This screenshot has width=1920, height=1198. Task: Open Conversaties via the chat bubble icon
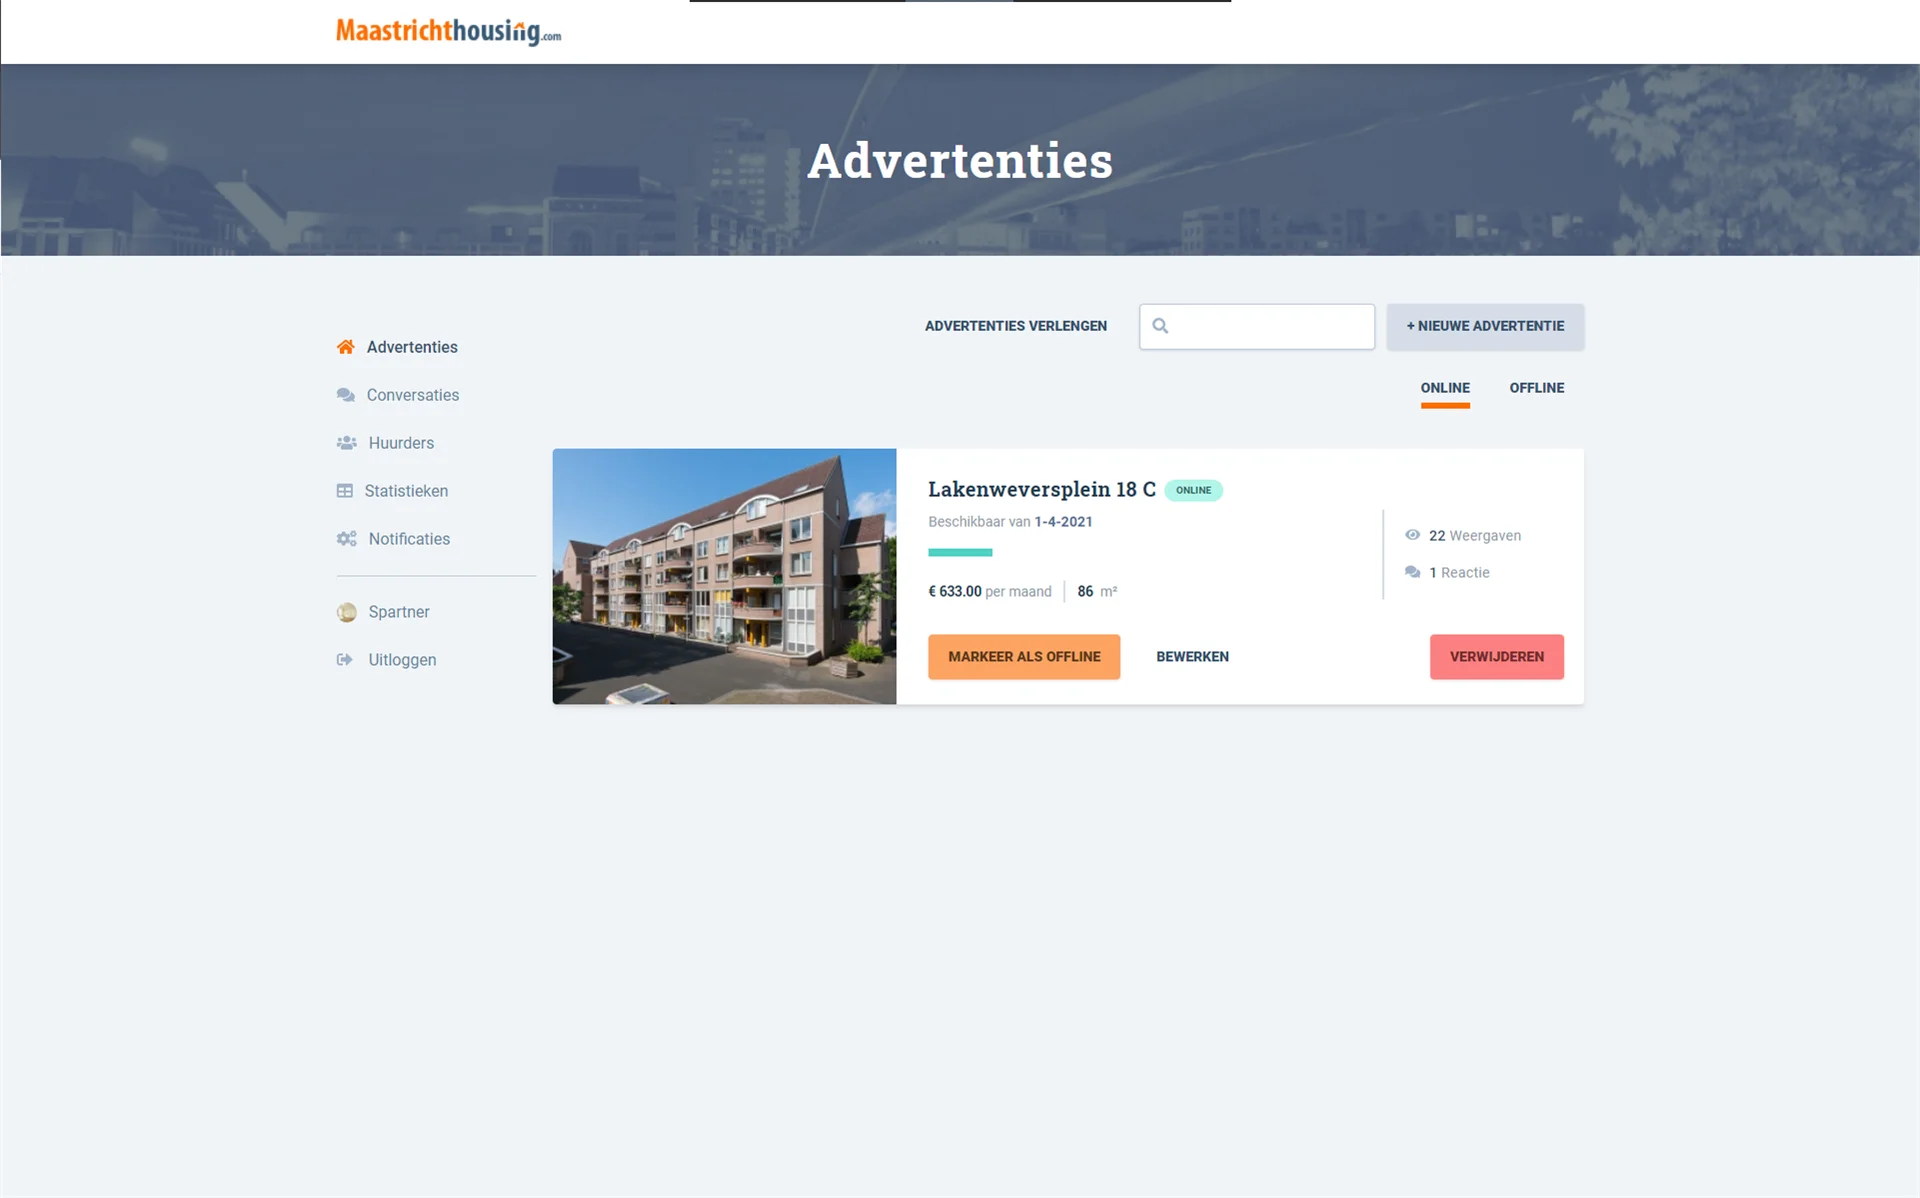click(x=346, y=394)
